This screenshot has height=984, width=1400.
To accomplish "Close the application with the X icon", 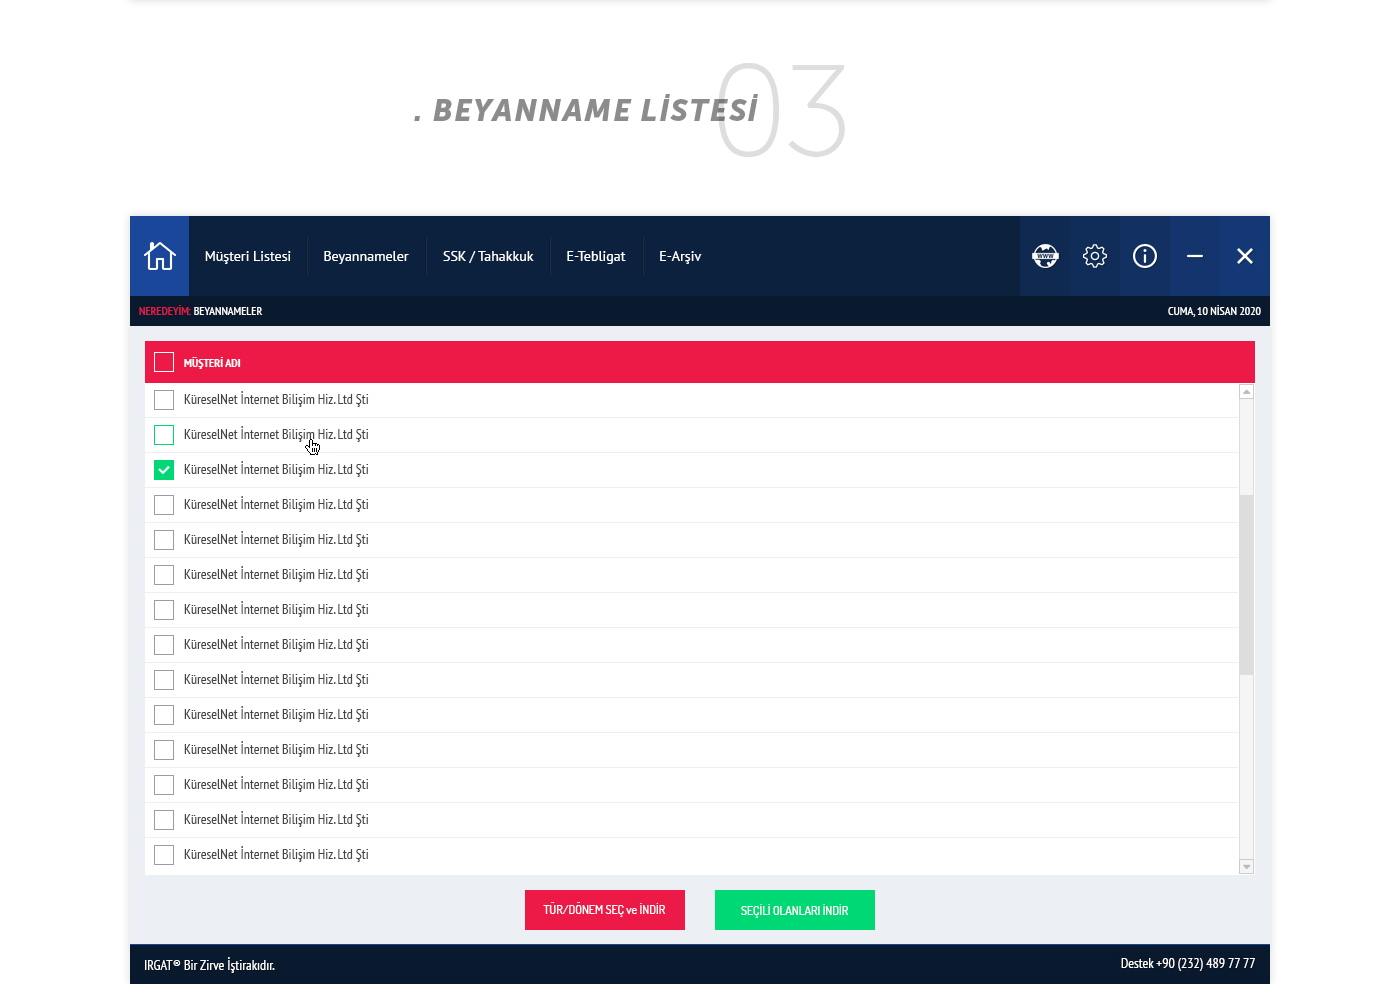I will pyautogui.click(x=1245, y=256).
